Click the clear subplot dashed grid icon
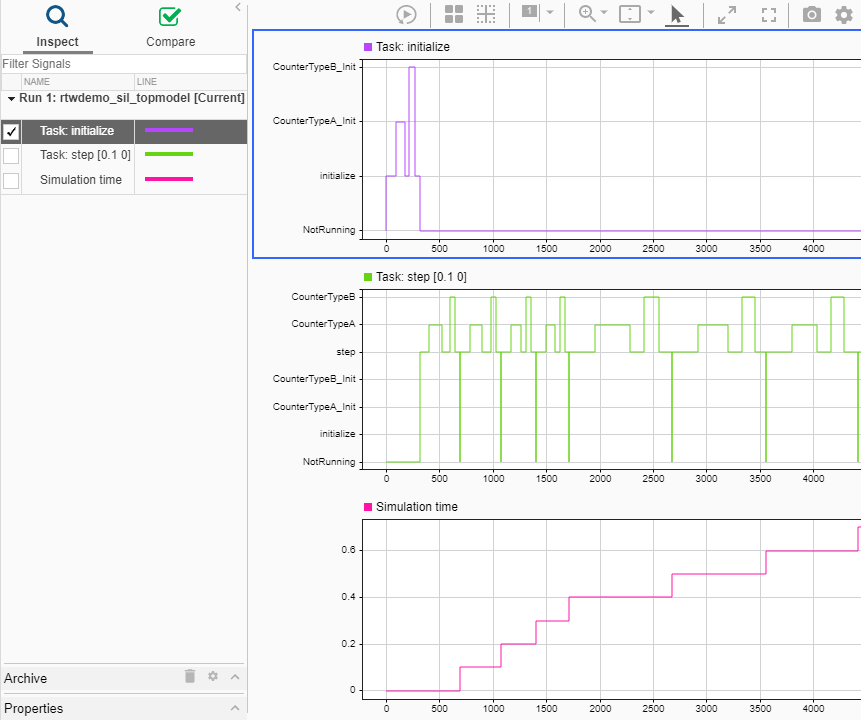Image resolution: width=861 pixels, height=720 pixels. coord(486,14)
